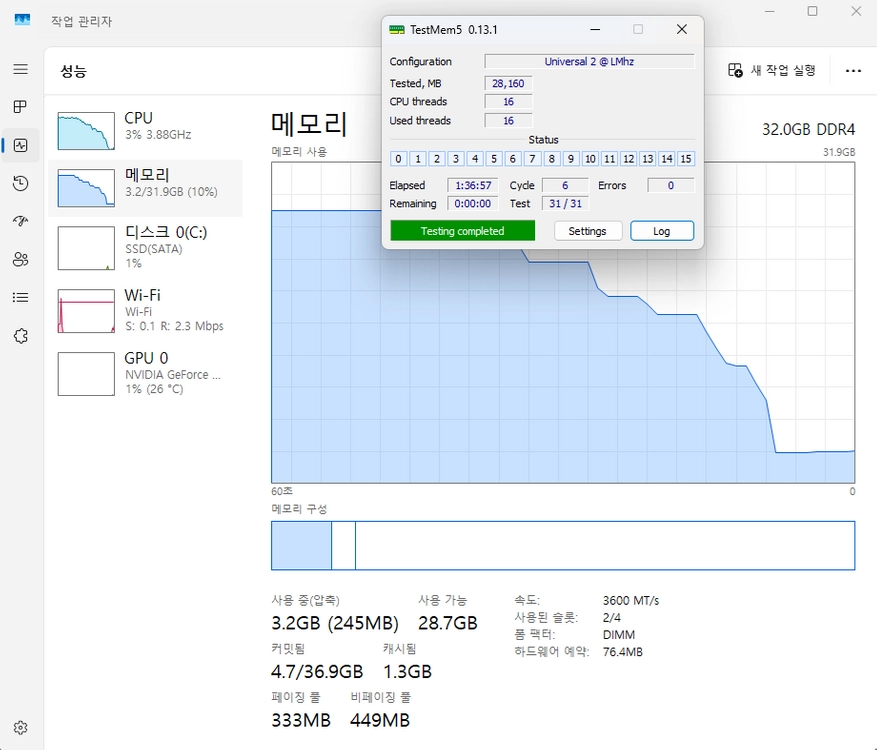Click thread status box 6 in TestMem5
Screen dimensions: 877x750
(513, 159)
